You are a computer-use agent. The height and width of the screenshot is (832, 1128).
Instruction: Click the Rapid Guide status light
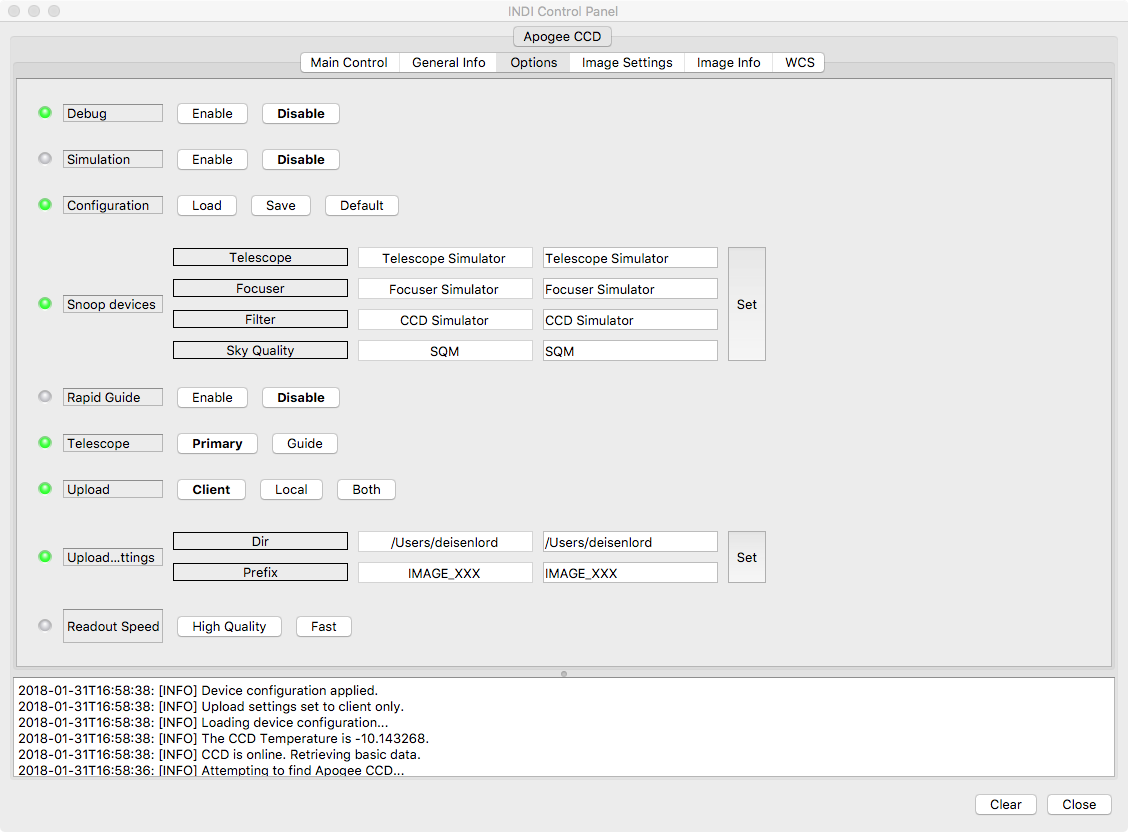coord(45,397)
